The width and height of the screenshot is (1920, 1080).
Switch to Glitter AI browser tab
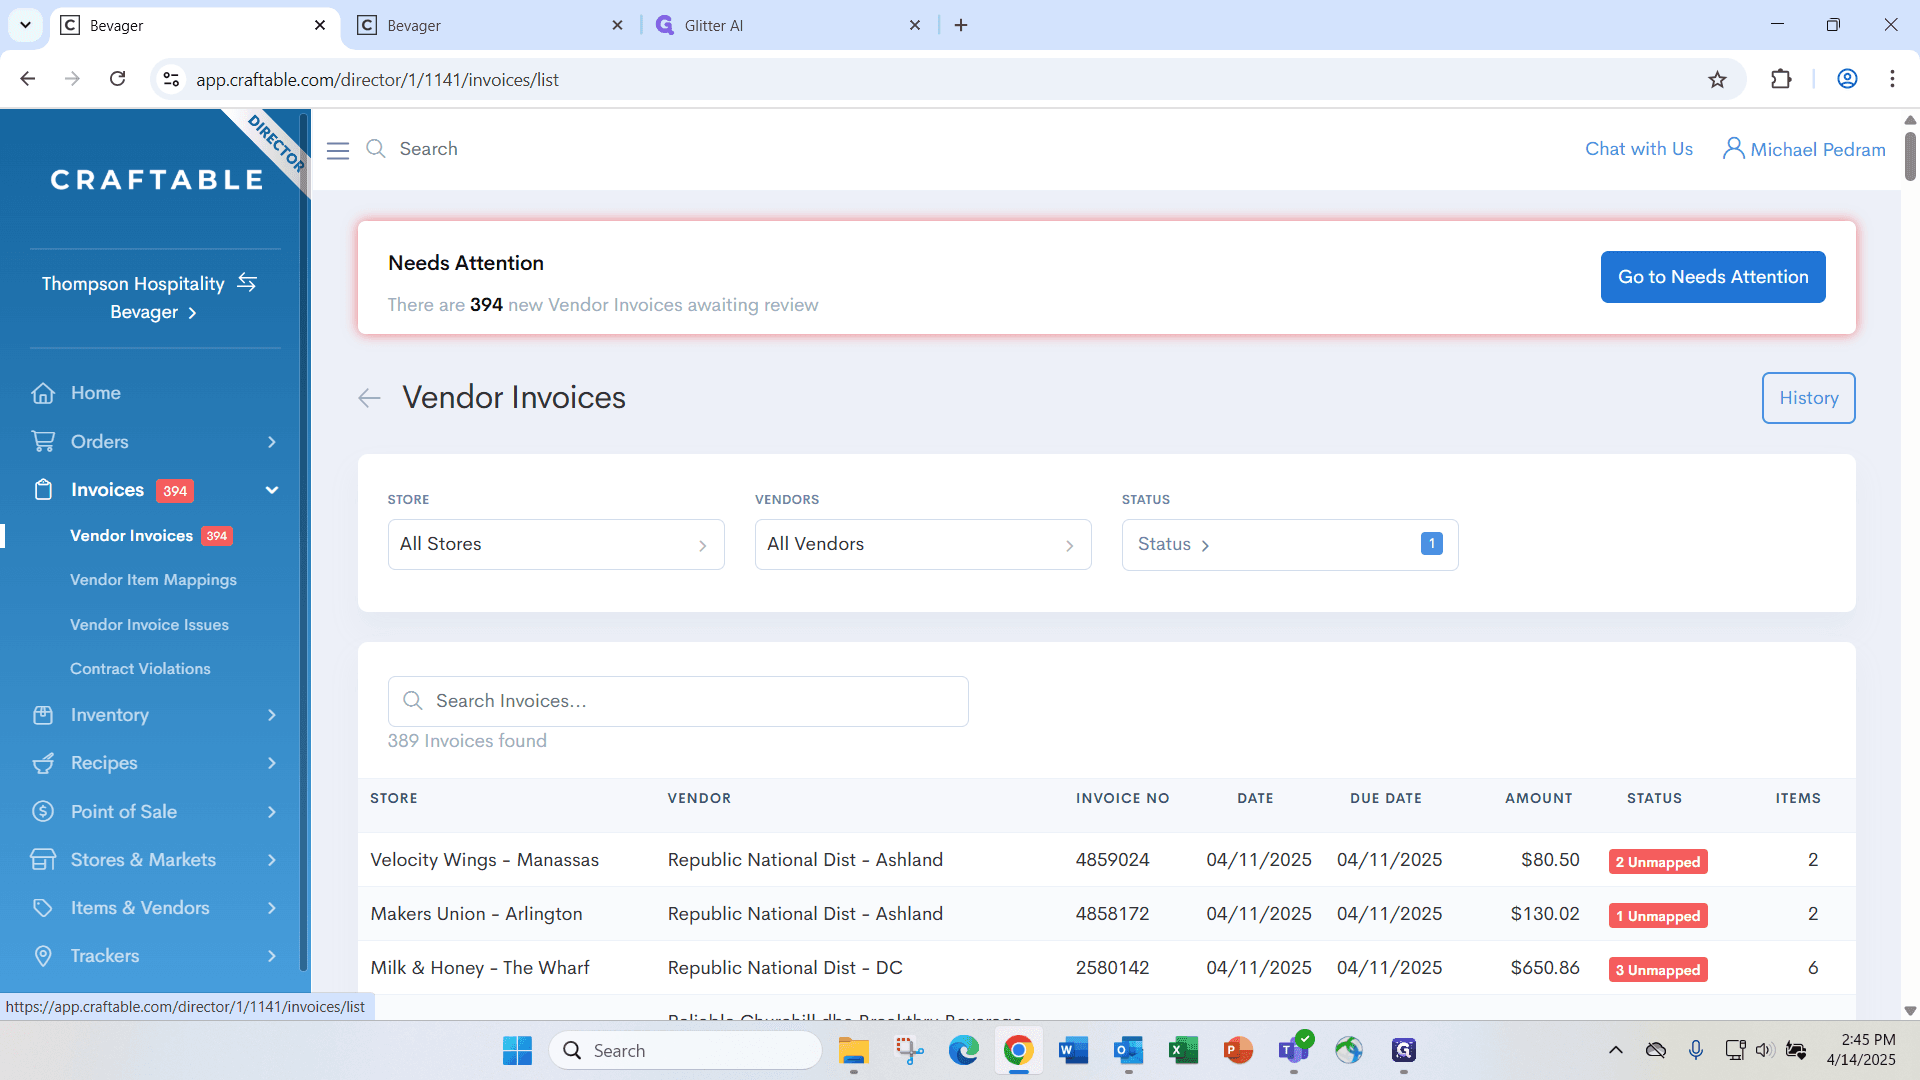tap(788, 25)
